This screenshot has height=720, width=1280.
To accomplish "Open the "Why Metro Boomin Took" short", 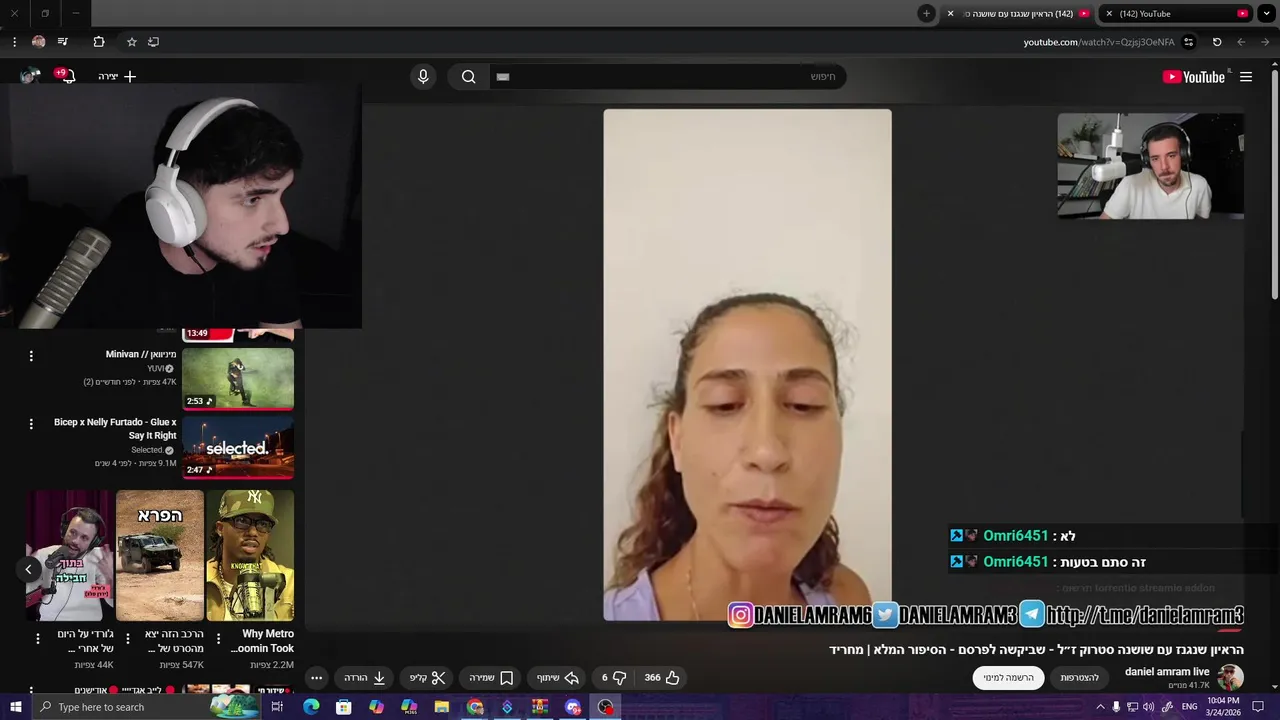I will (250, 555).
